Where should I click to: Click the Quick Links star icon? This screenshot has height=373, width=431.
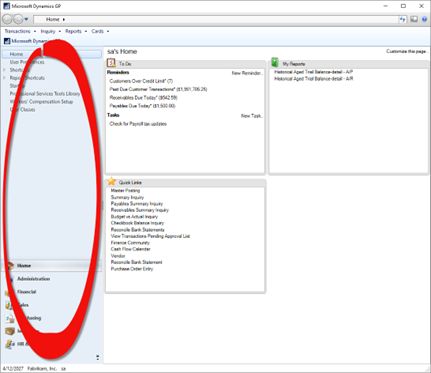(112, 182)
